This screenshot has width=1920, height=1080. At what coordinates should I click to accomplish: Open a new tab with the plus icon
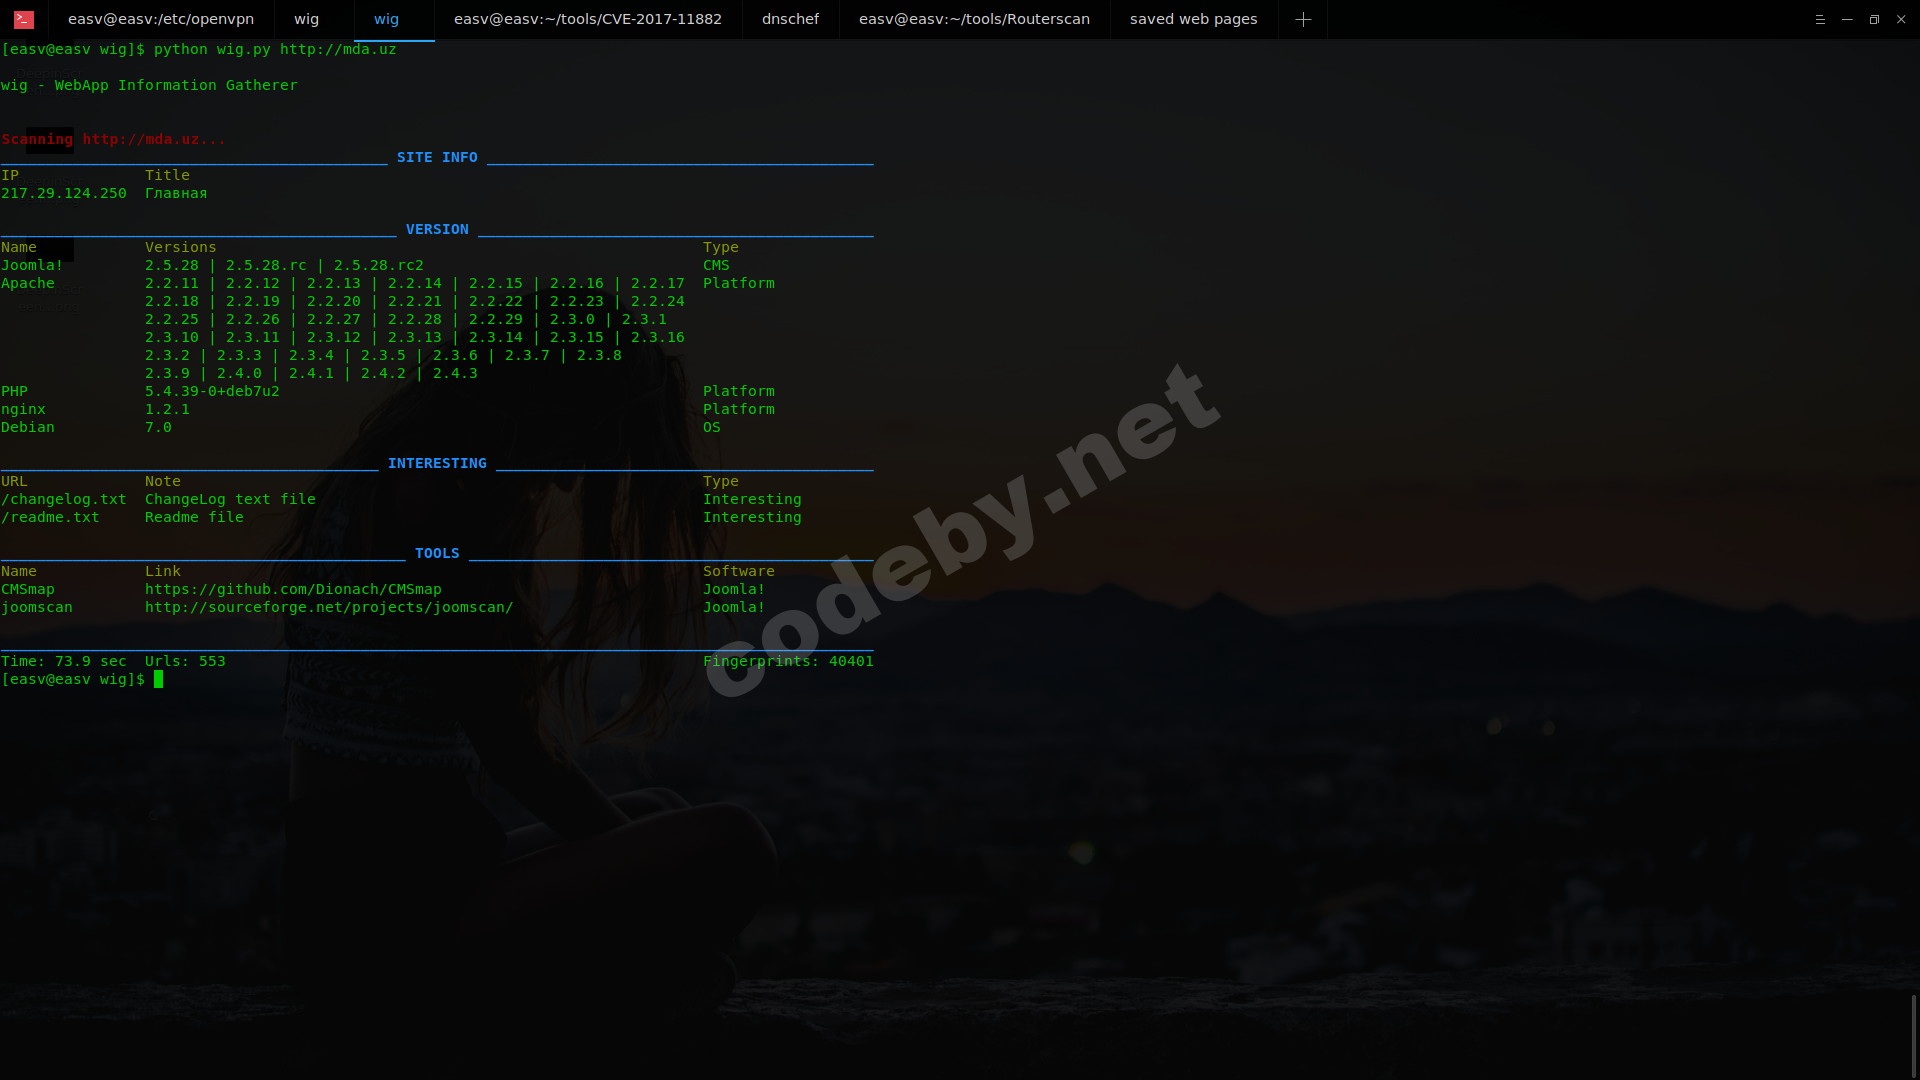click(1303, 19)
